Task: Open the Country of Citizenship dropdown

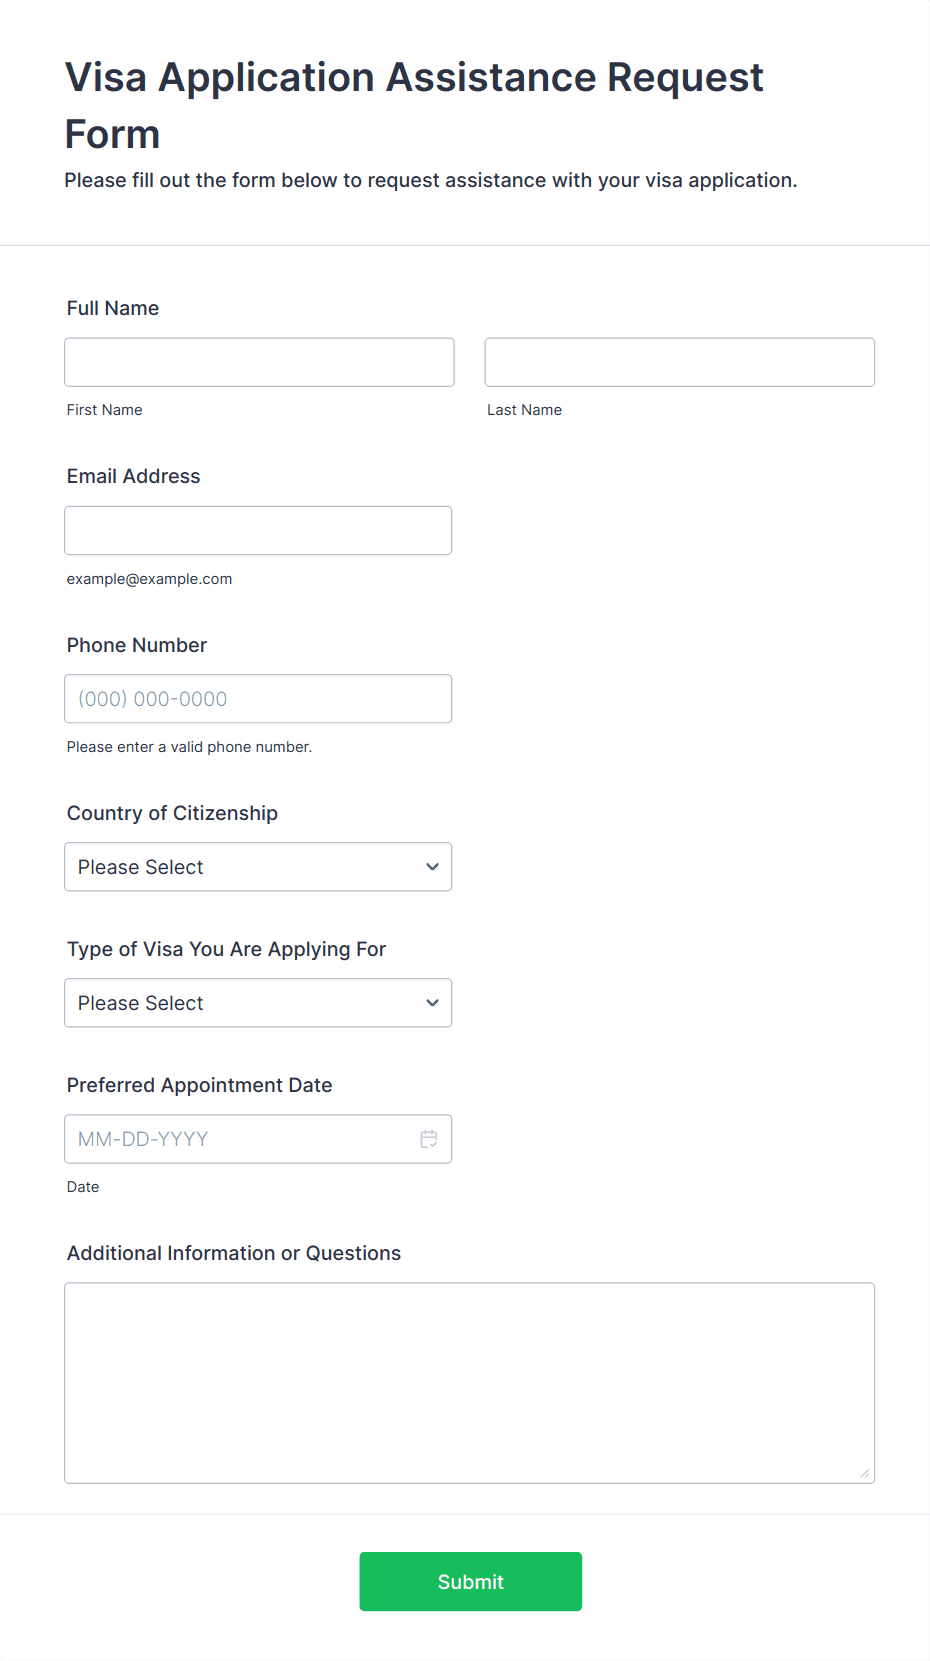Action: tap(258, 867)
